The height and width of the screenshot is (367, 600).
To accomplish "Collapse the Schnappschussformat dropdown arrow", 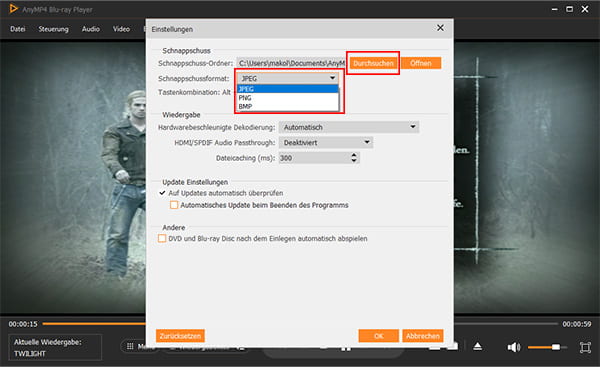I will pyautogui.click(x=332, y=78).
